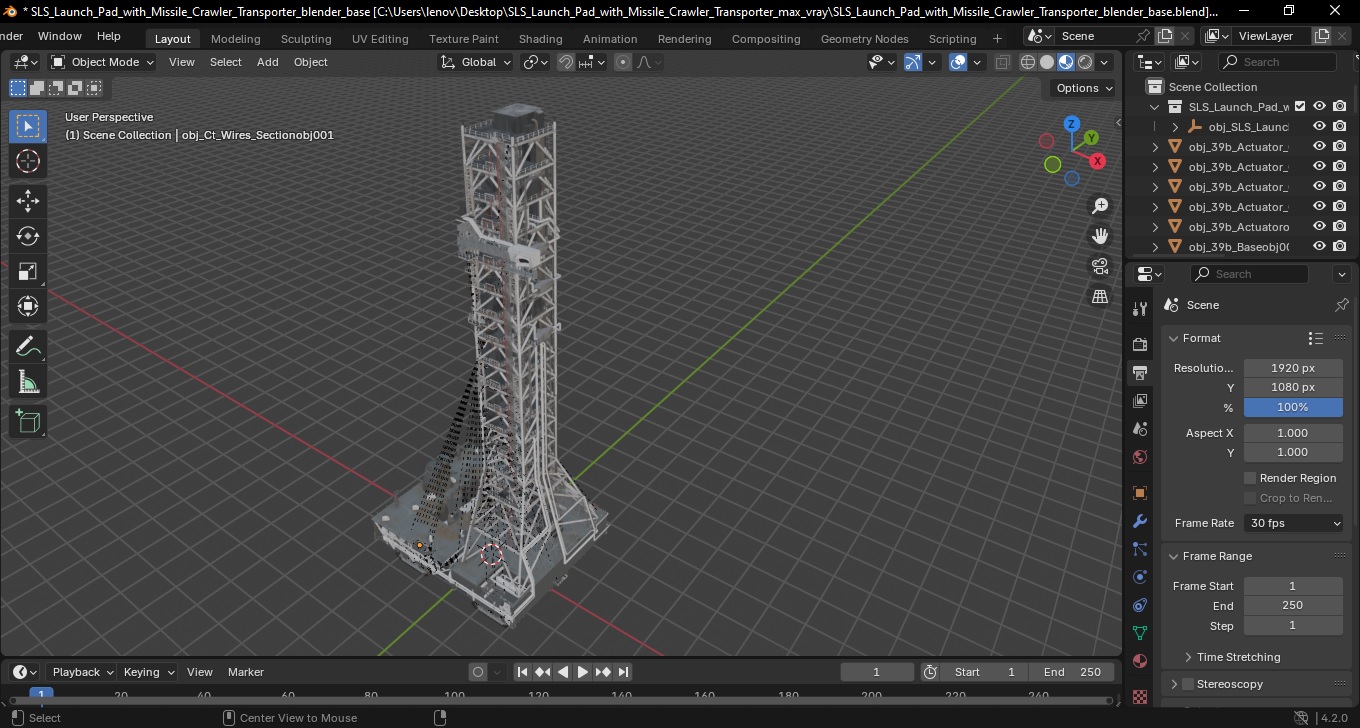Image resolution: width=1360 pixels, height=728 pixels.
Task: Select the Move tool
Action: coord(28,201)
